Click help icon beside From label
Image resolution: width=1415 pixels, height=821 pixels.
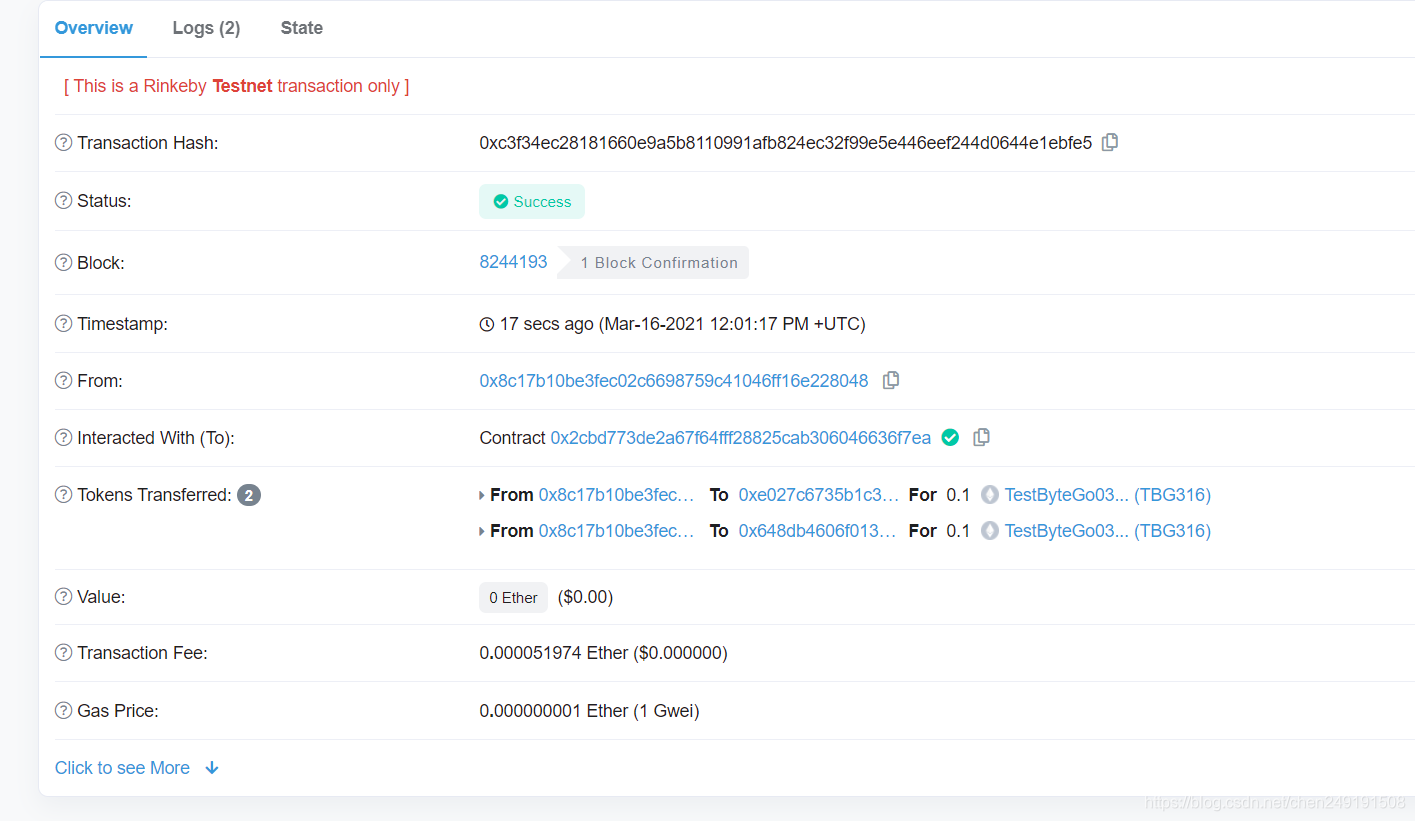64,381
